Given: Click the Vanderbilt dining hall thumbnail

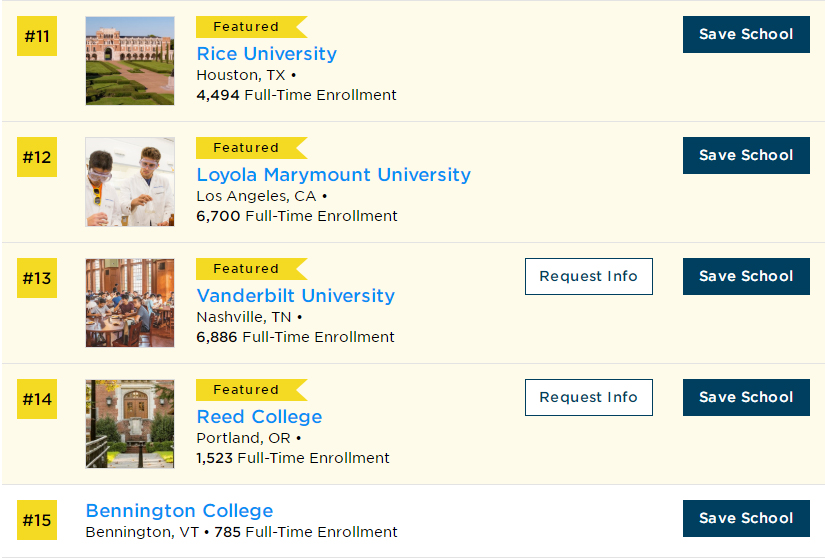Looking at the screenshot, I should pos(130,303).
